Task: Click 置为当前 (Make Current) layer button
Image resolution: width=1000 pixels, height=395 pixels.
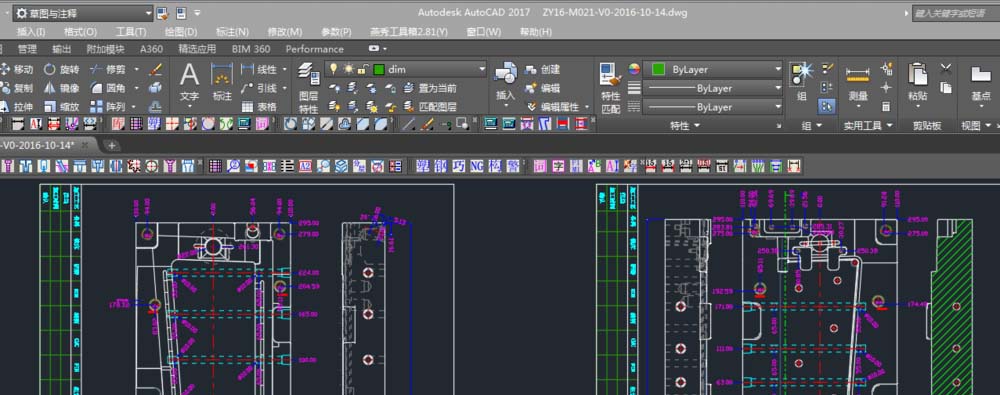Action: tap(430, 88)
